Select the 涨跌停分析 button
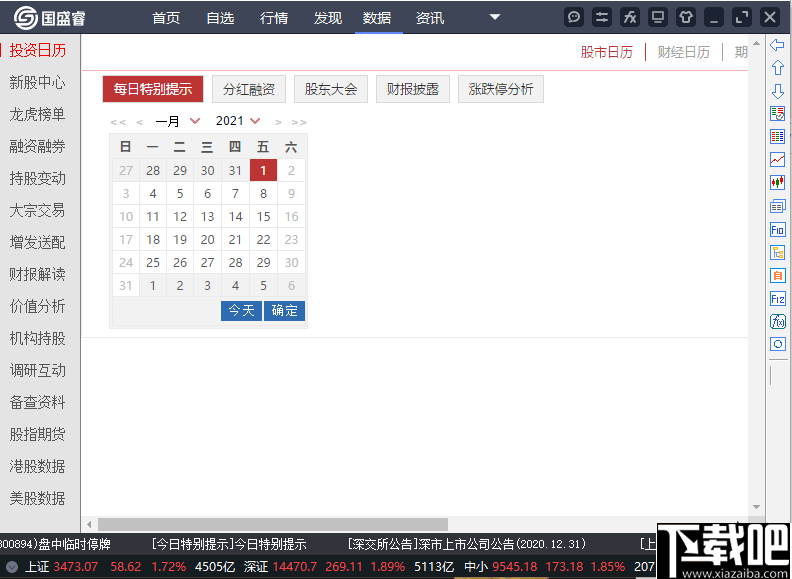The width and height of the screenshot is (792, 579). click(501, 89)
